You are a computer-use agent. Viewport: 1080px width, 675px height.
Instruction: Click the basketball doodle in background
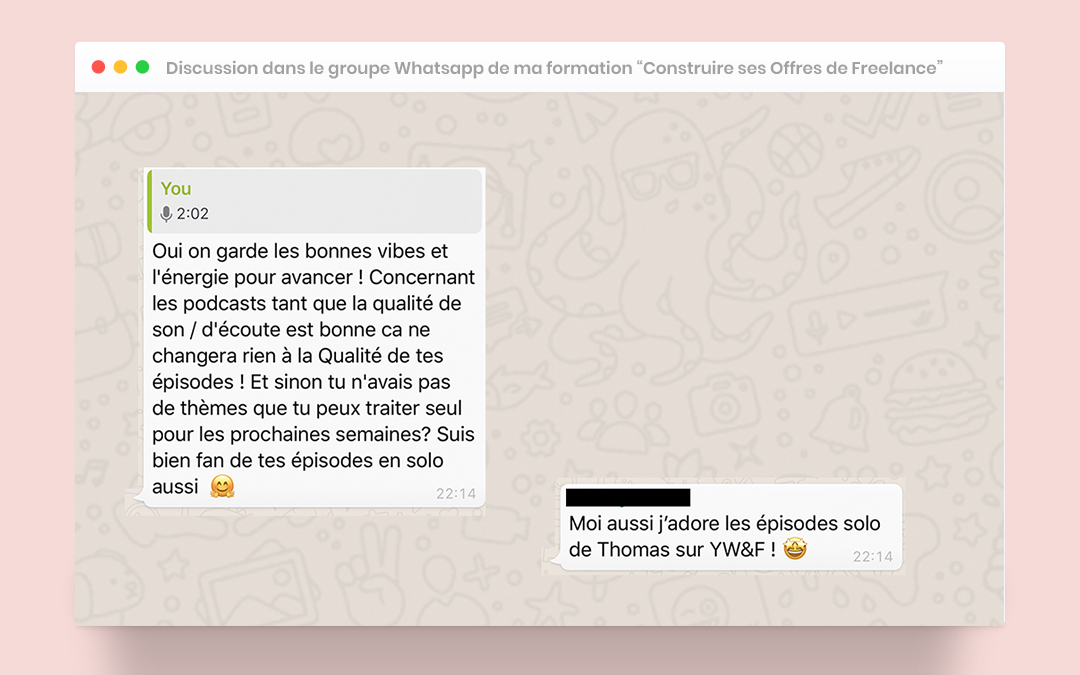[795, 152]
